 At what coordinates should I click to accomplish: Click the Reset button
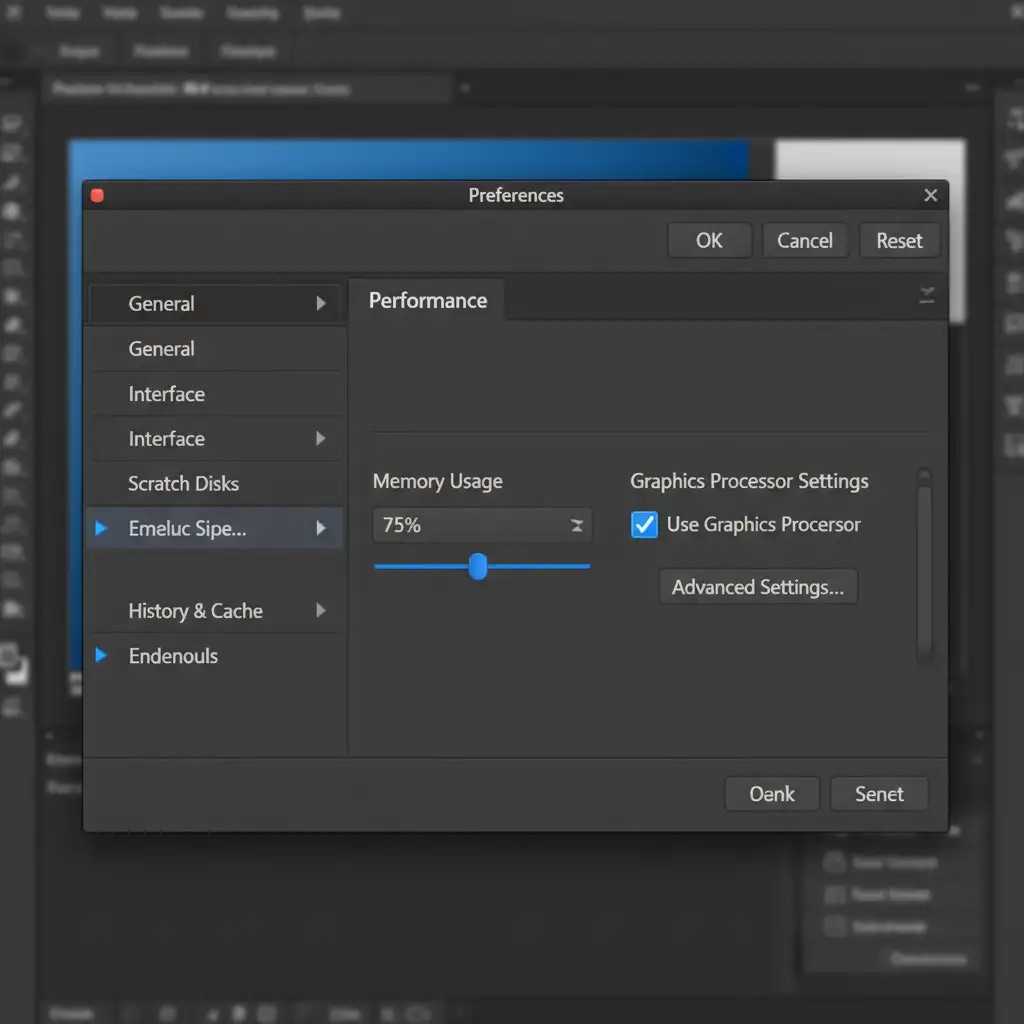point(899,241)
